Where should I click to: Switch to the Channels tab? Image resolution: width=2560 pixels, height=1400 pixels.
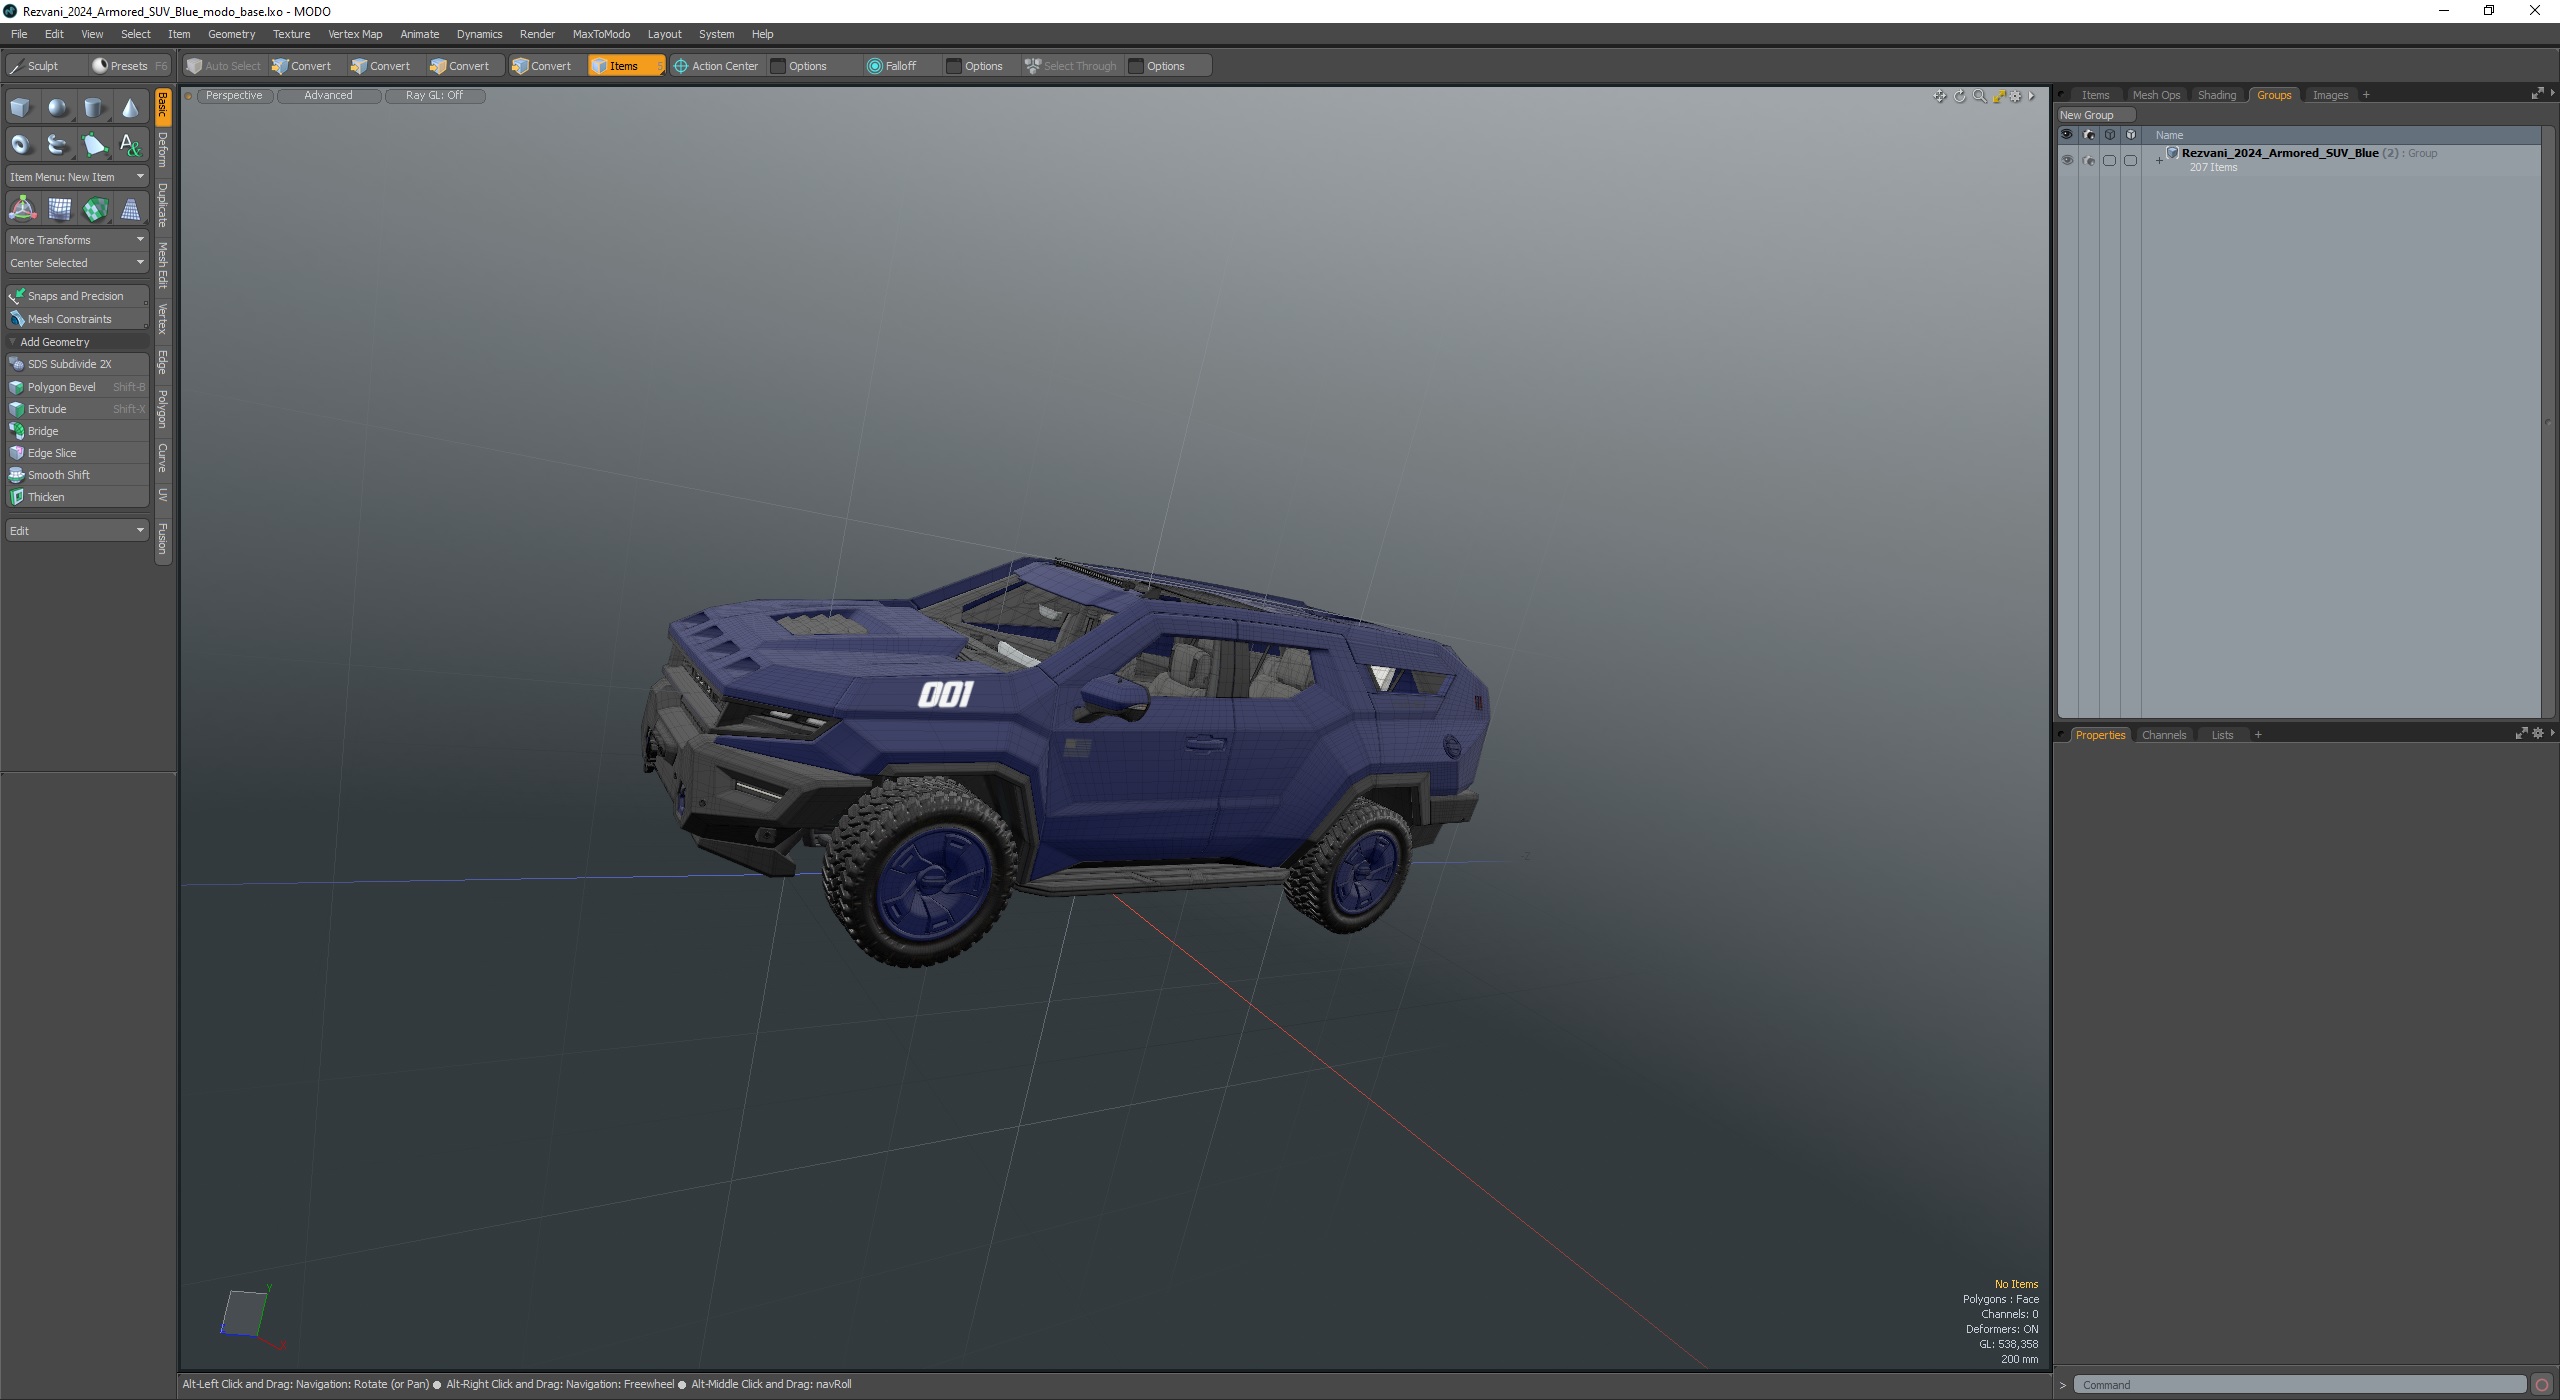2164,735
